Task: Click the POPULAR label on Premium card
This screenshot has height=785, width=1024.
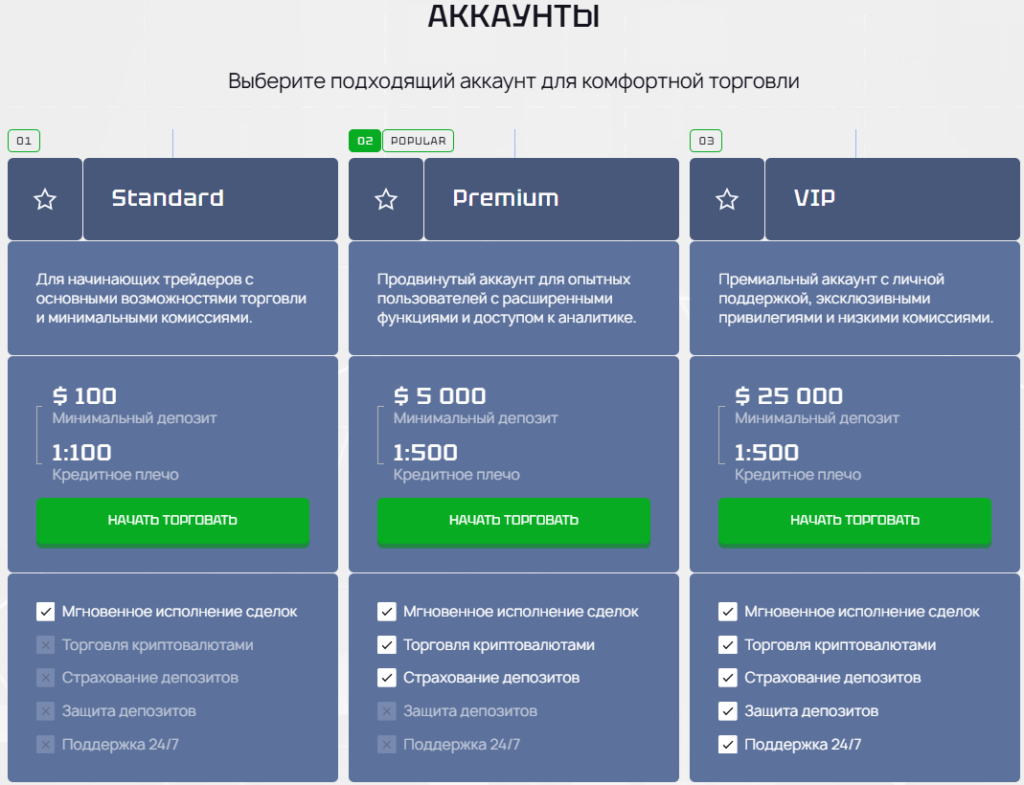Action: click(x=418, y=141)
